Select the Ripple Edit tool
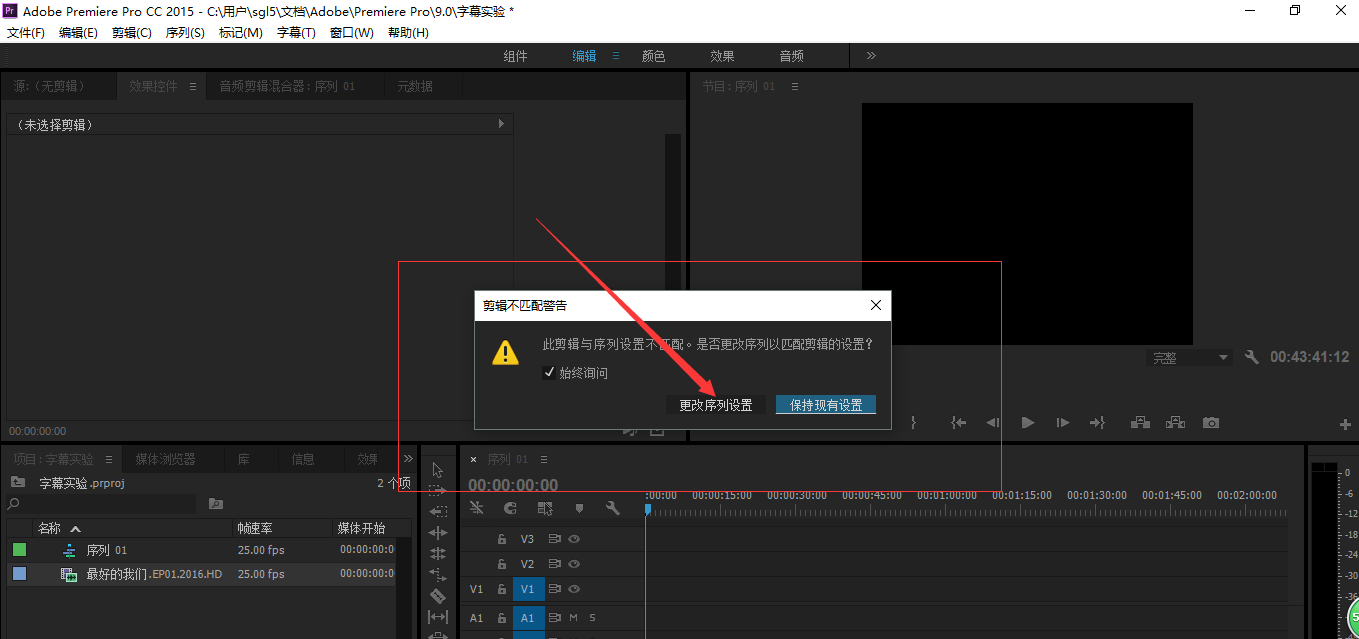1359x639 pixels. [437, 511]
